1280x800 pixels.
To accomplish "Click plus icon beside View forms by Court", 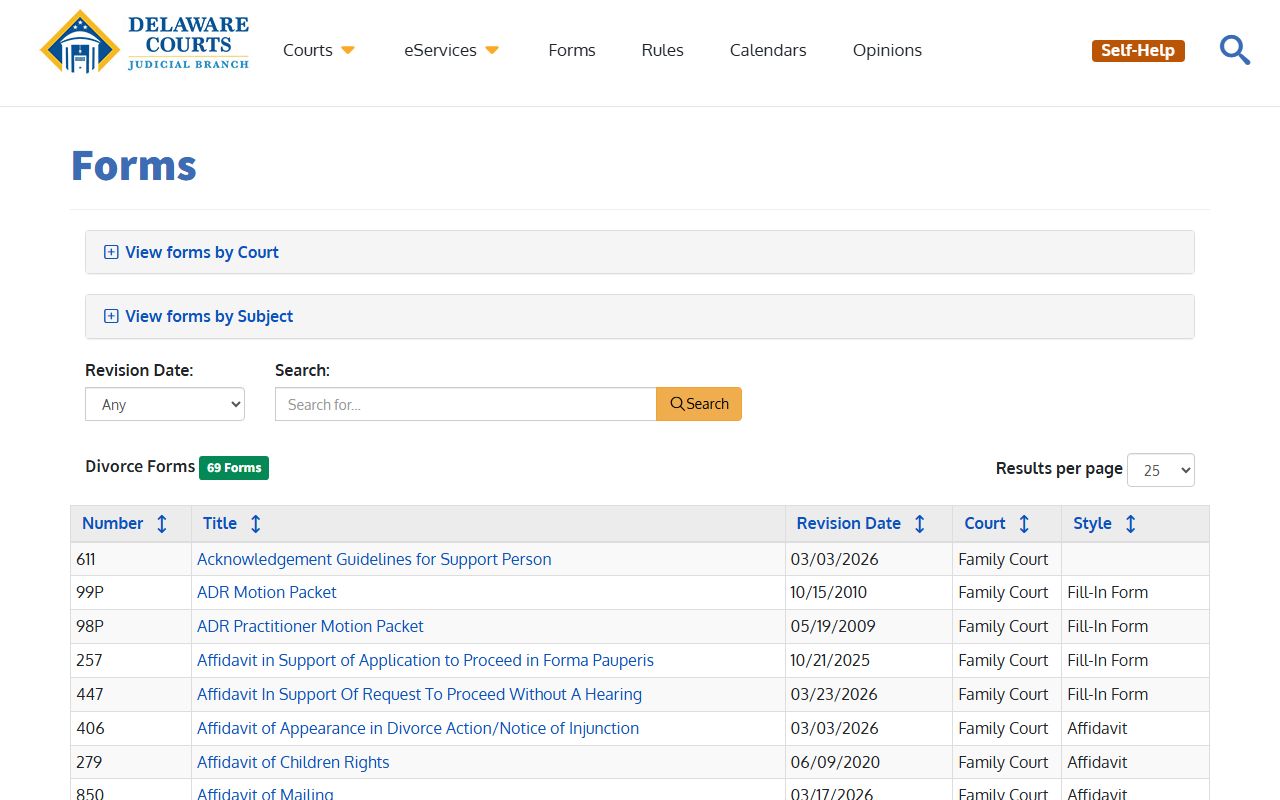I will click(111, 252).
